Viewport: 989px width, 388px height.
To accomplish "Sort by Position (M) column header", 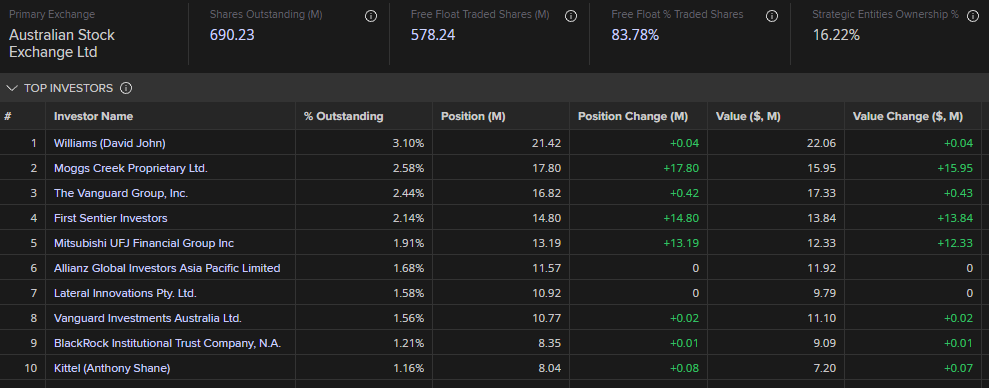I will (x=473, y=117).
